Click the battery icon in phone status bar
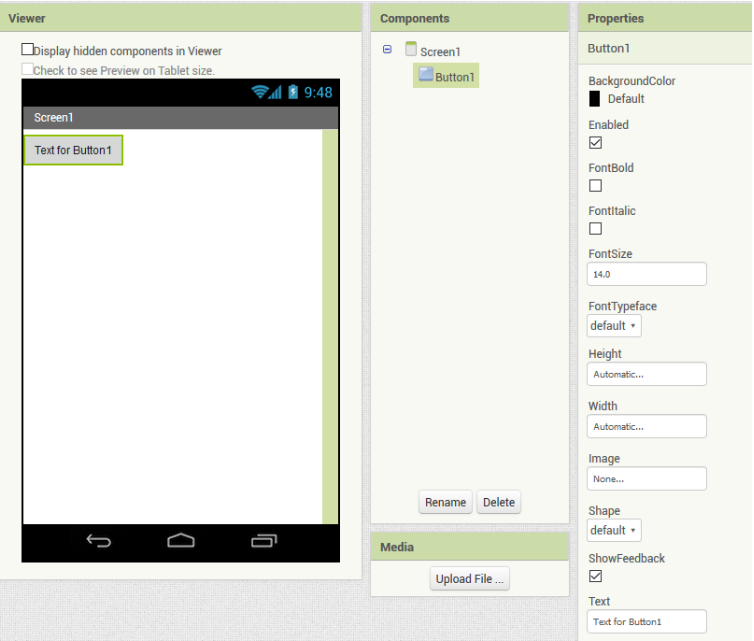754x641 pixels. click(293, 92)
